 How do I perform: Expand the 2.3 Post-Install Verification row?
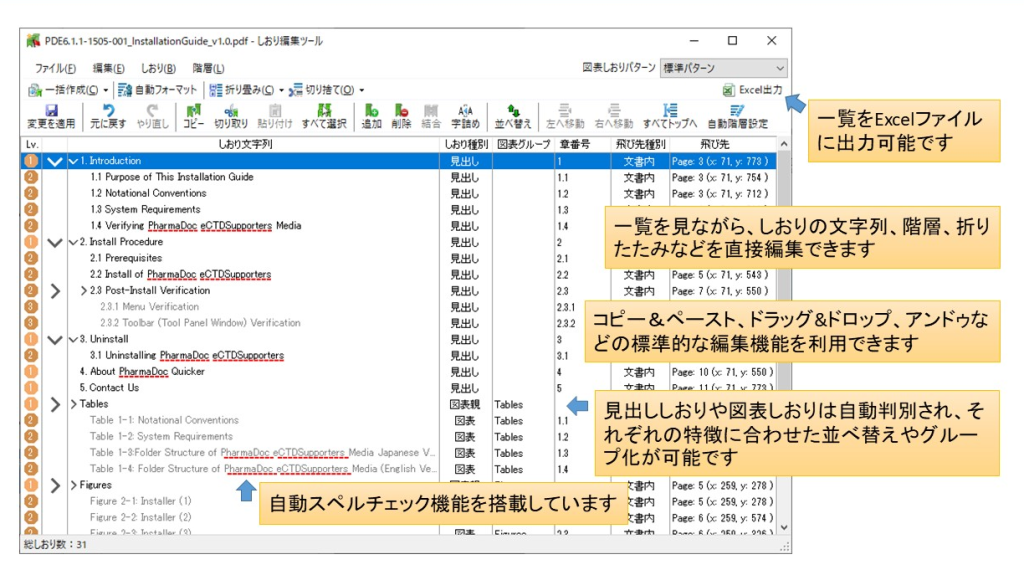[55, 291]
